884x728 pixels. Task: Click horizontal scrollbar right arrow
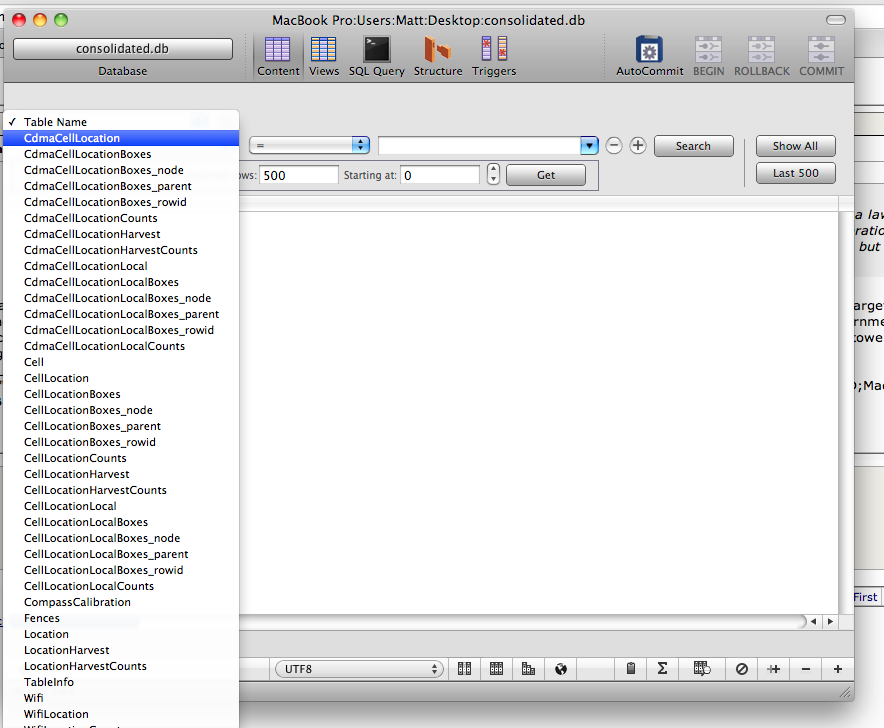[830, 621]
